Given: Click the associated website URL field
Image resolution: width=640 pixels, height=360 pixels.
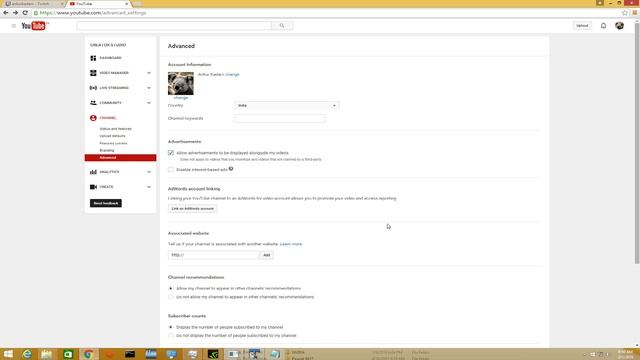Looking at the screenshot, I should (213, 255).
